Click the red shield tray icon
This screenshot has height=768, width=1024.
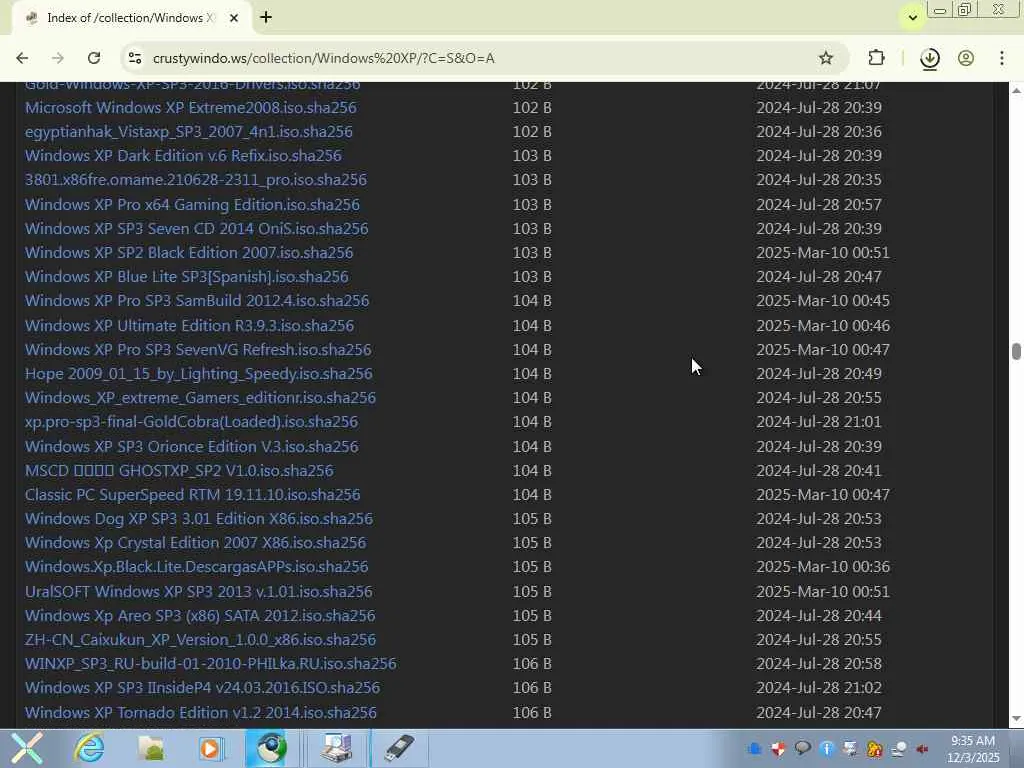778,749
